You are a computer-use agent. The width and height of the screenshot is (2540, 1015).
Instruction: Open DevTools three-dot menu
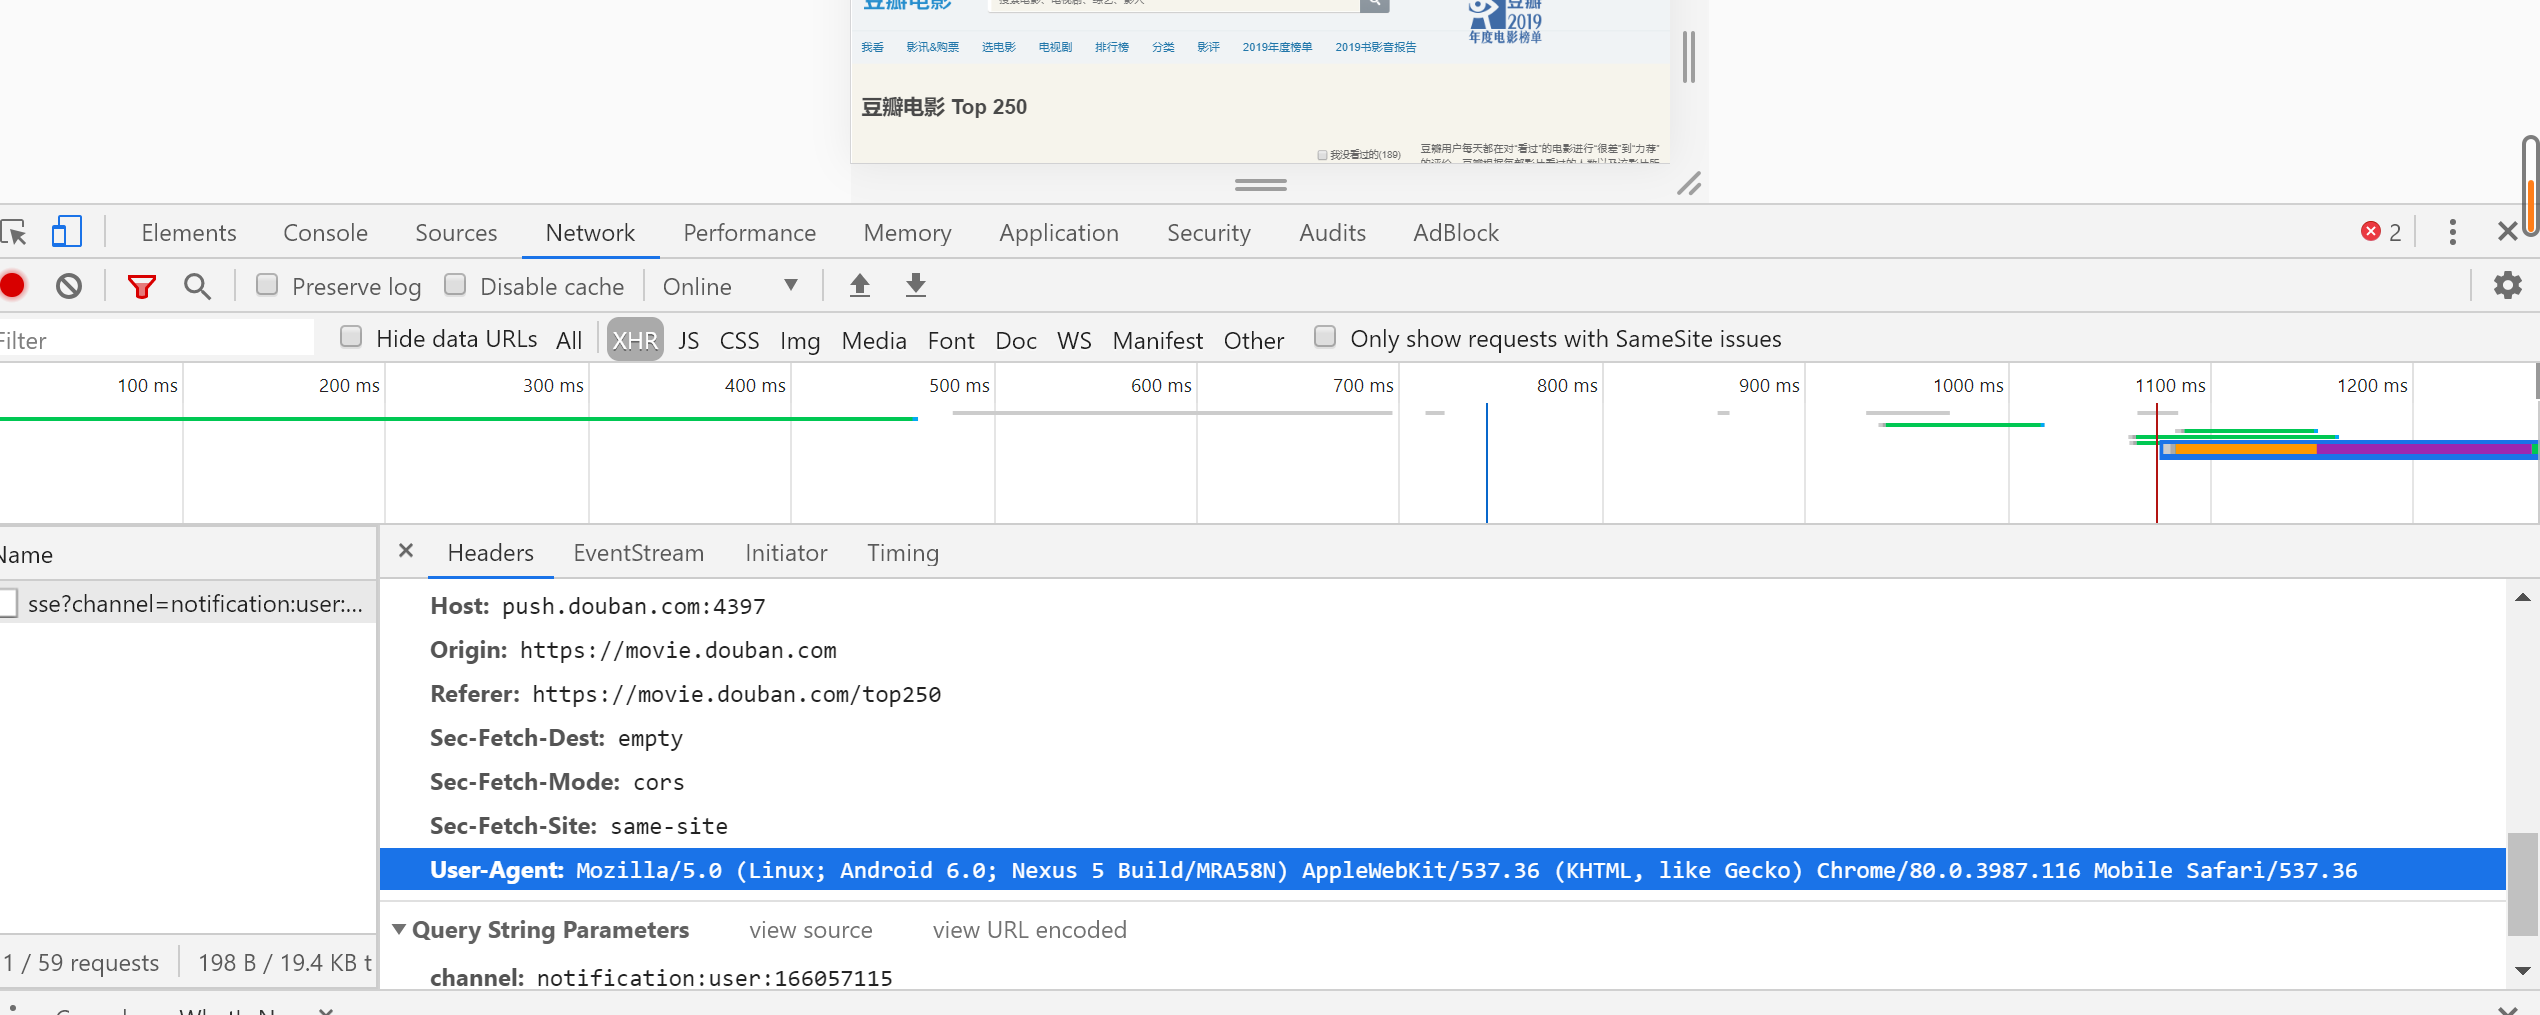tap(2453, 232)
